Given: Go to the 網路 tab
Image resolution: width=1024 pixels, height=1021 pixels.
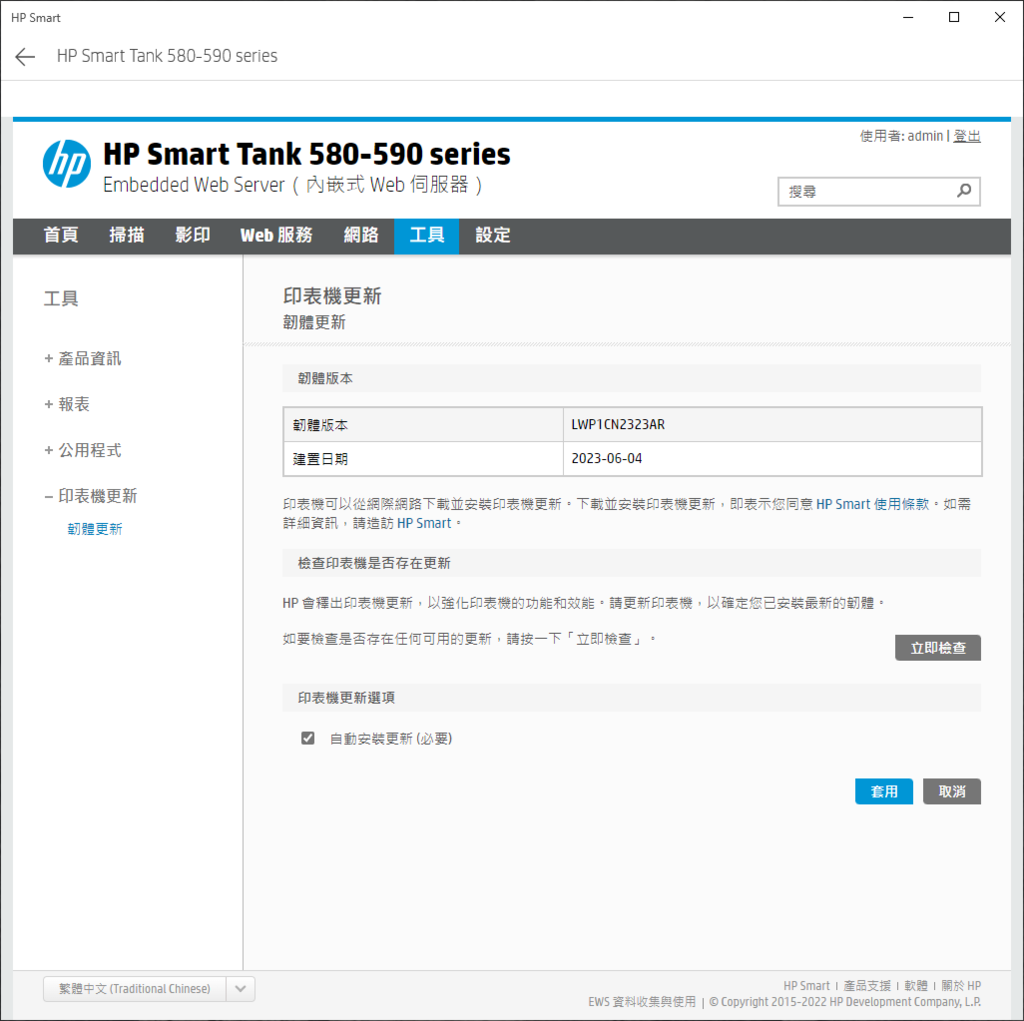Looking at the screenshot, I should [361, 235].
